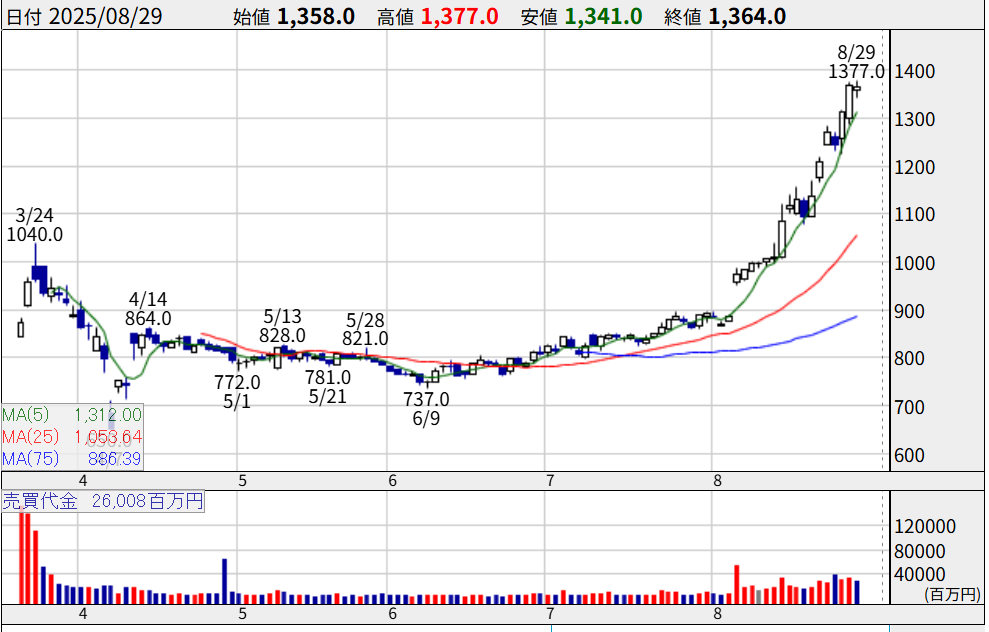
Task: Click the 終値 label in header
Action: click(683, 16)
